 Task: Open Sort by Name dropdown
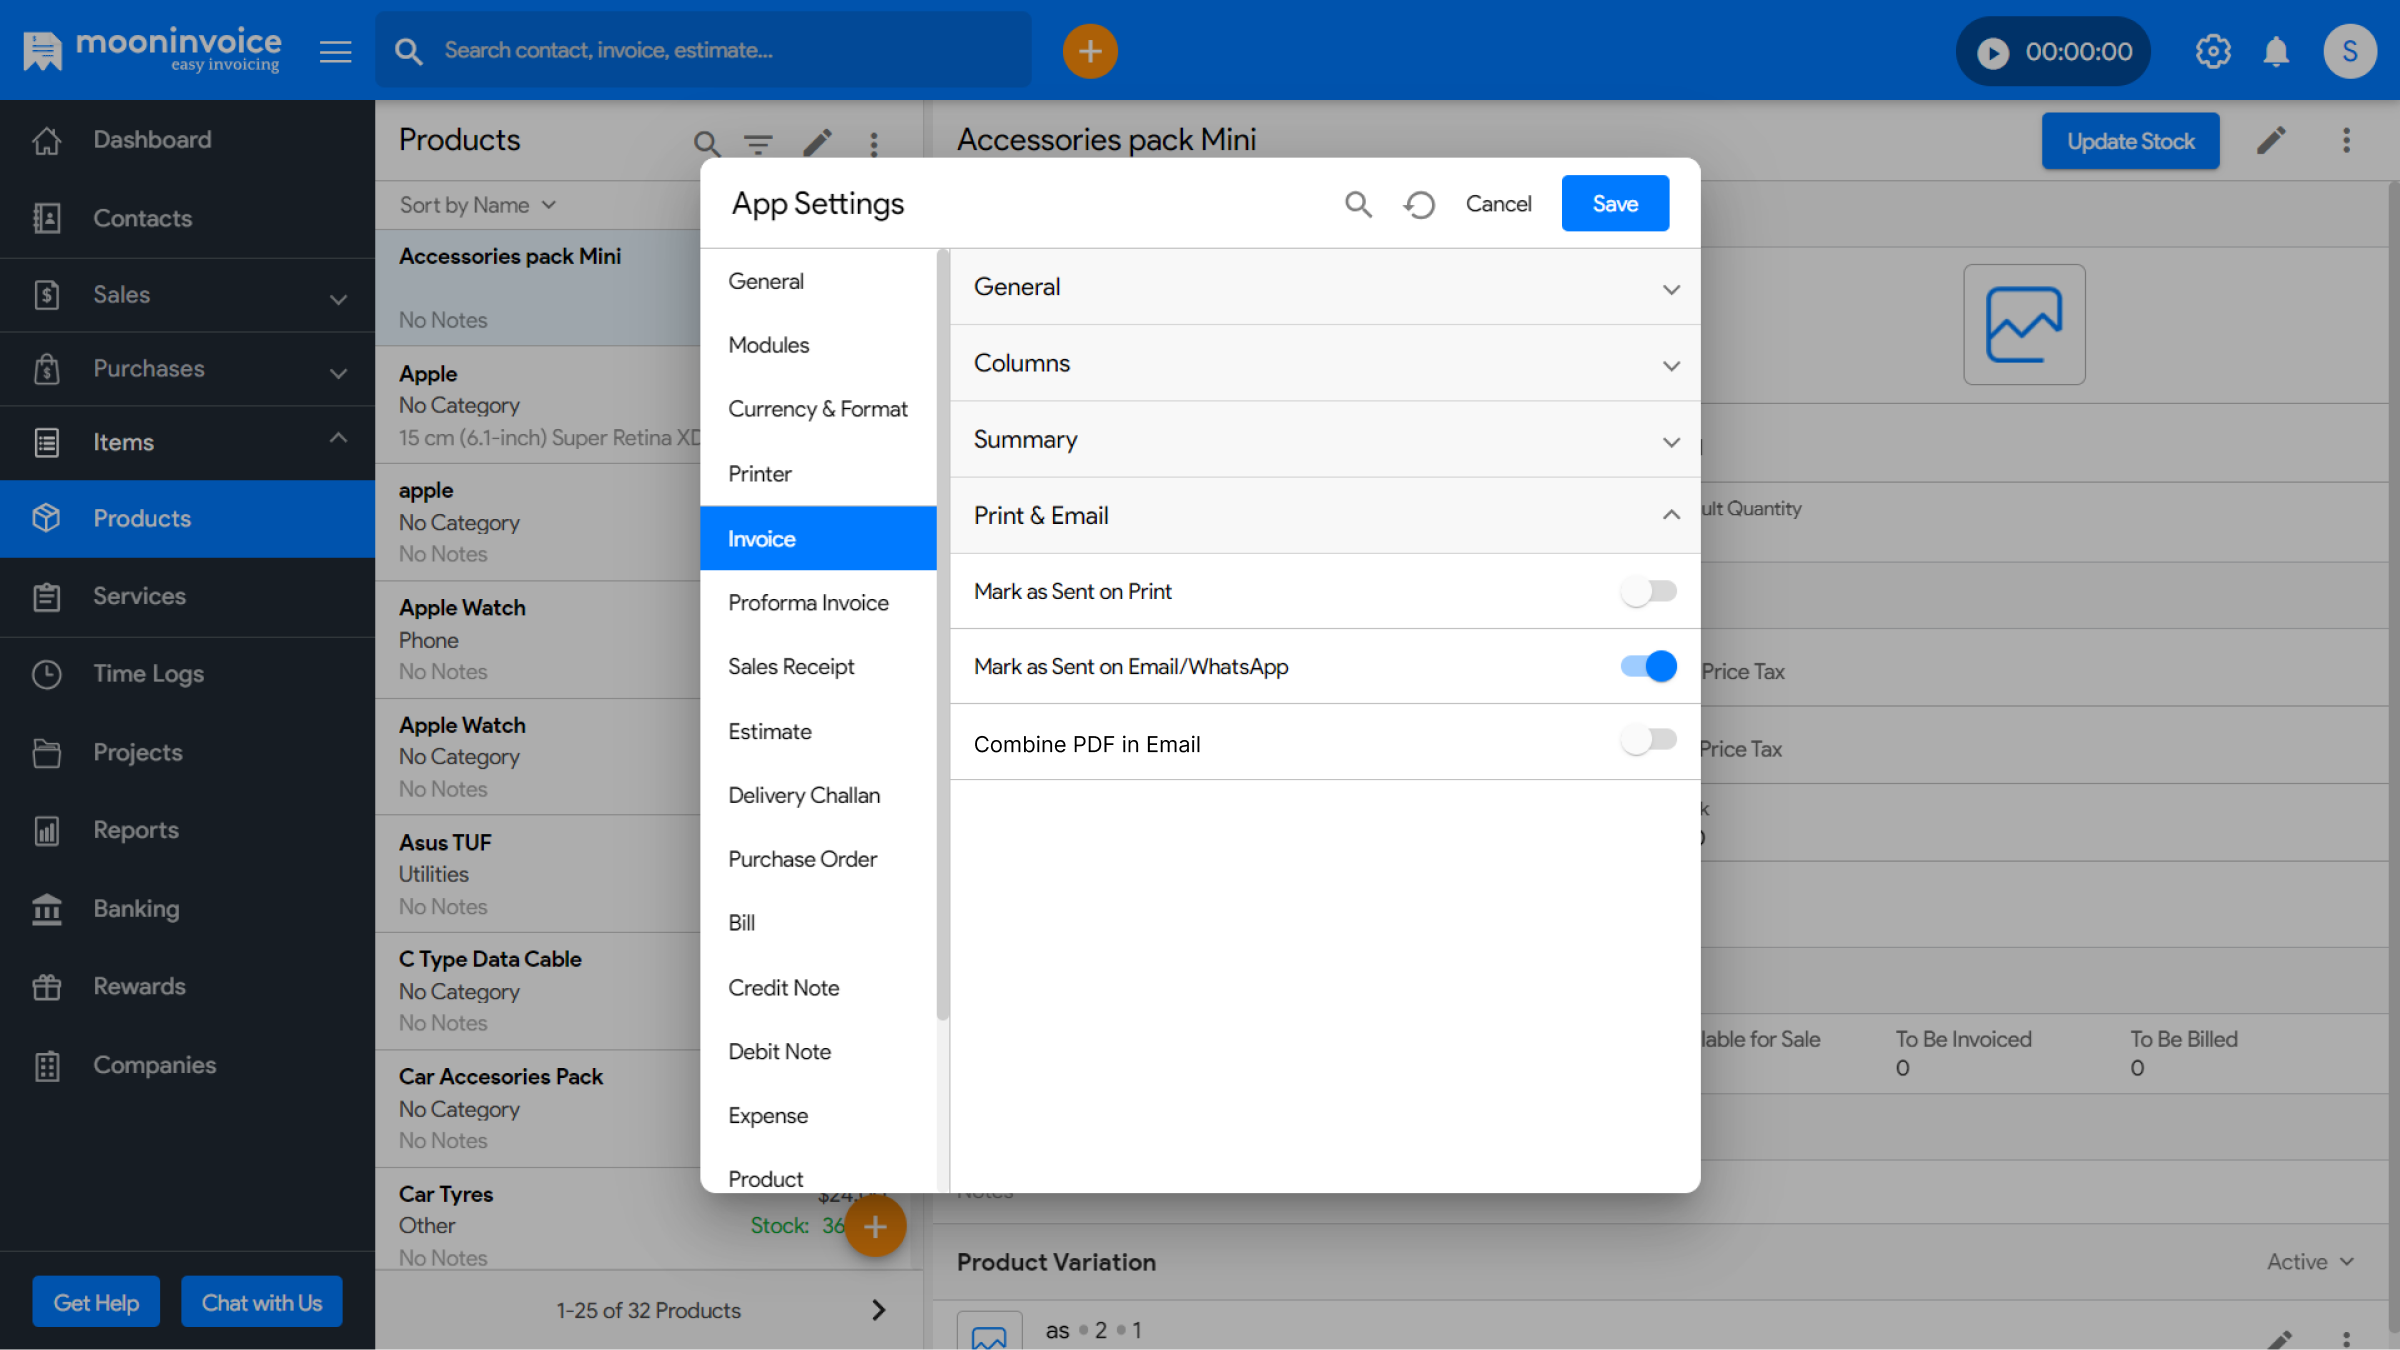coord(478,205)
